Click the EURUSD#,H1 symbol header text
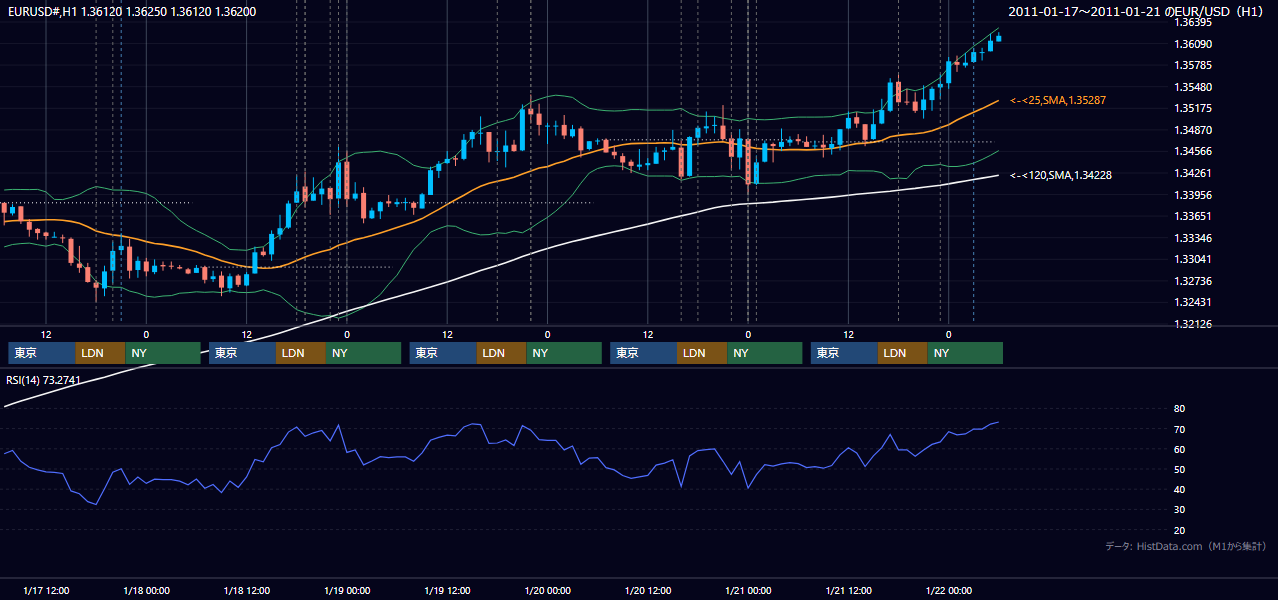The image size is (1278, 600). (131, 11)
